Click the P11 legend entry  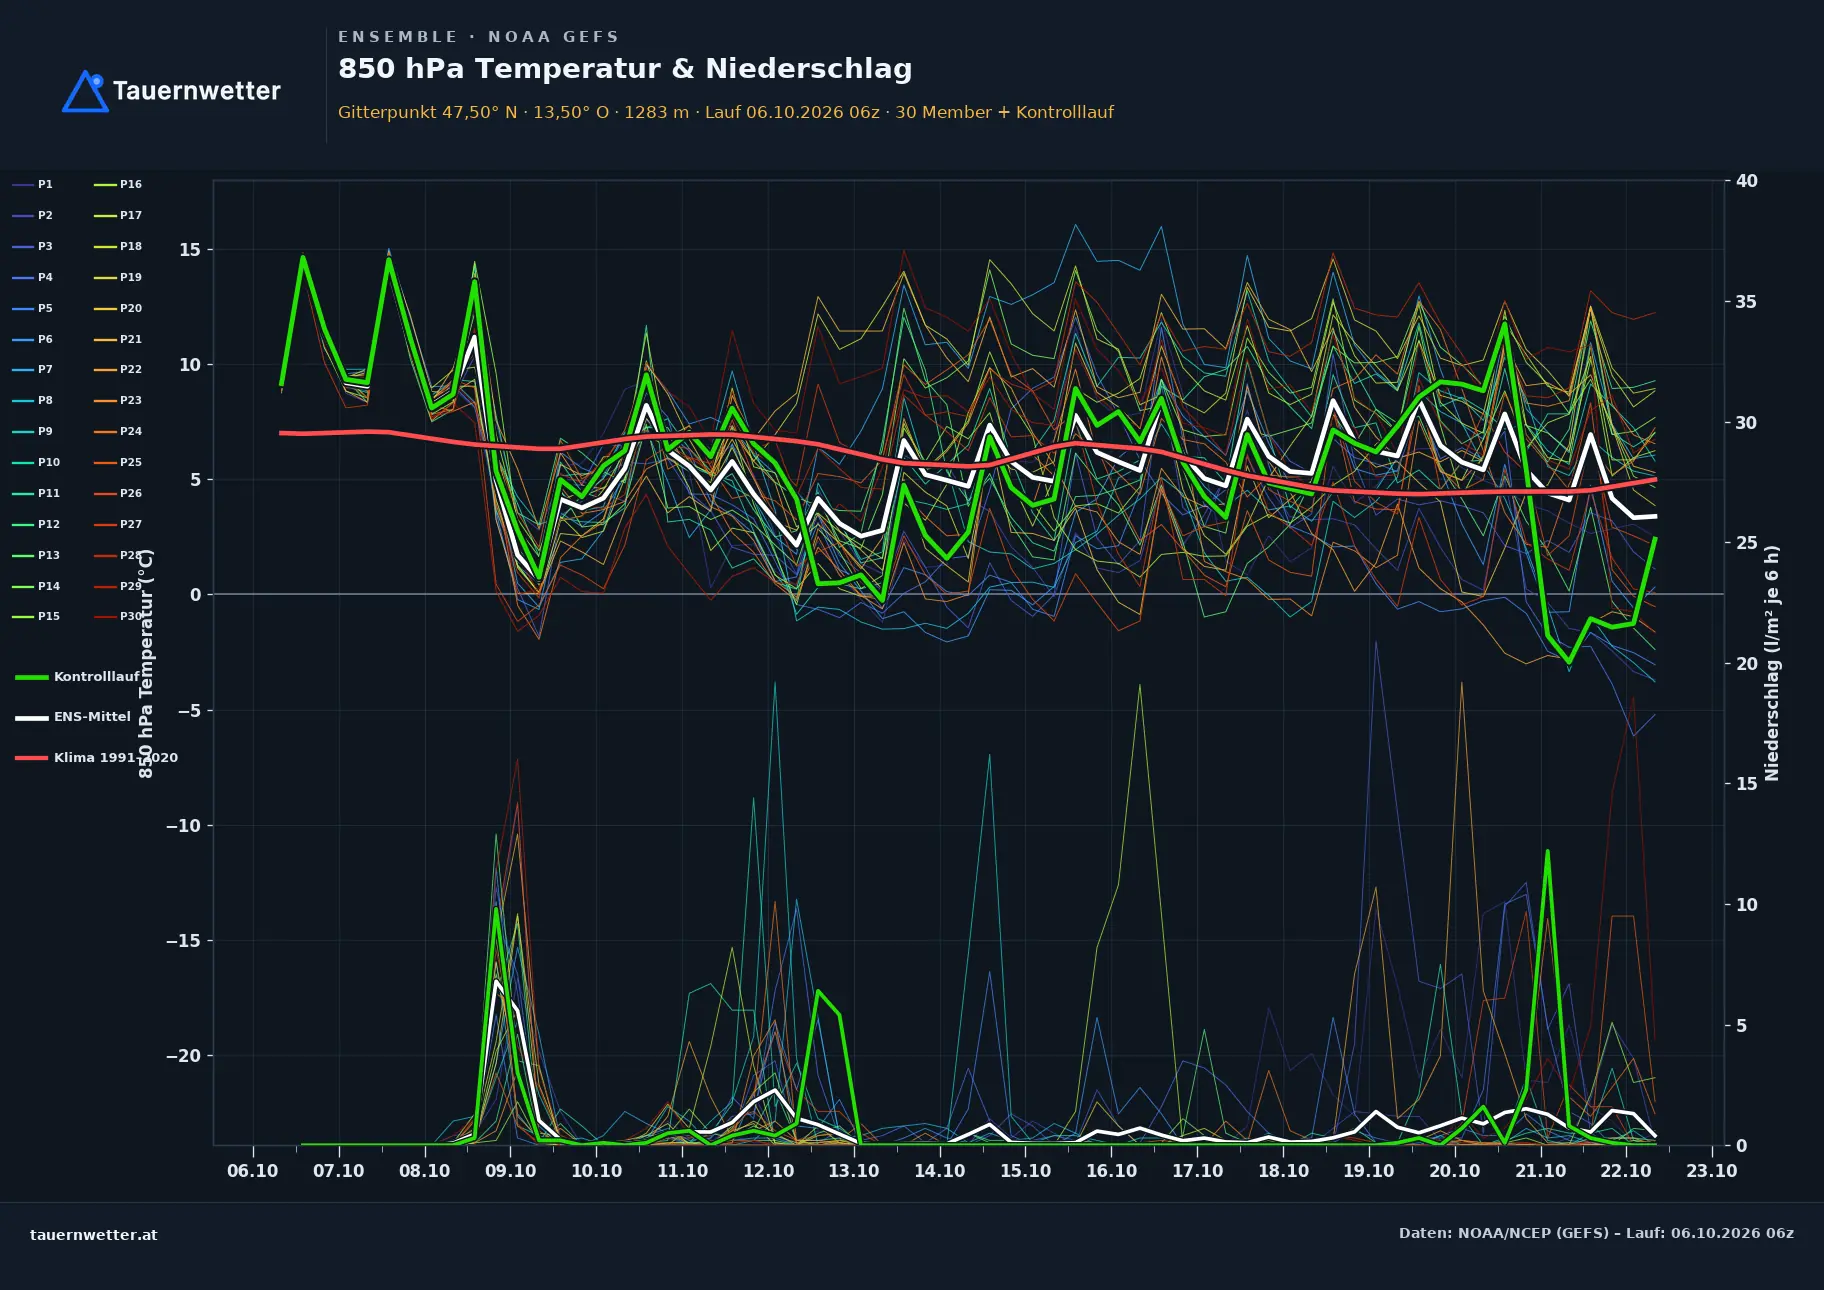pyautogui.click(x=36, y=493)
